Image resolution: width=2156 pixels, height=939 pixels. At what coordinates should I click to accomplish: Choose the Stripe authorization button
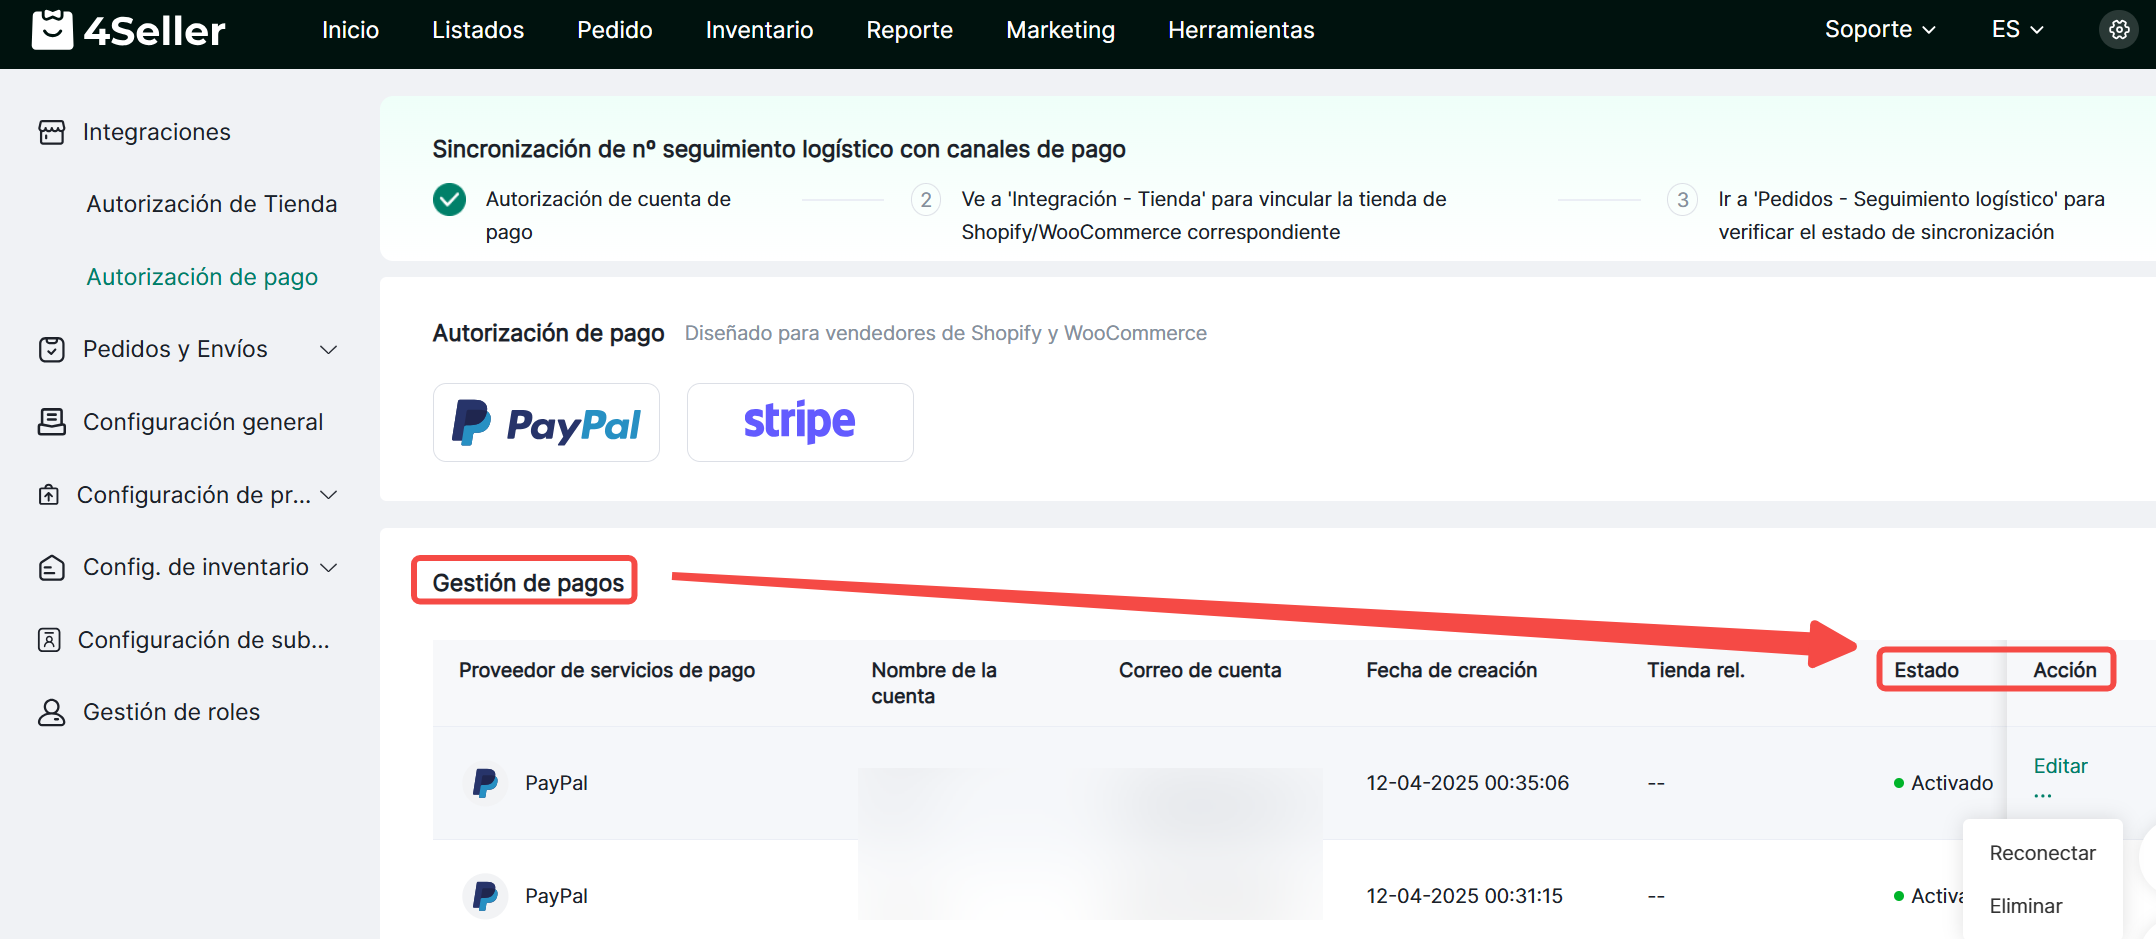click(800, 423)
